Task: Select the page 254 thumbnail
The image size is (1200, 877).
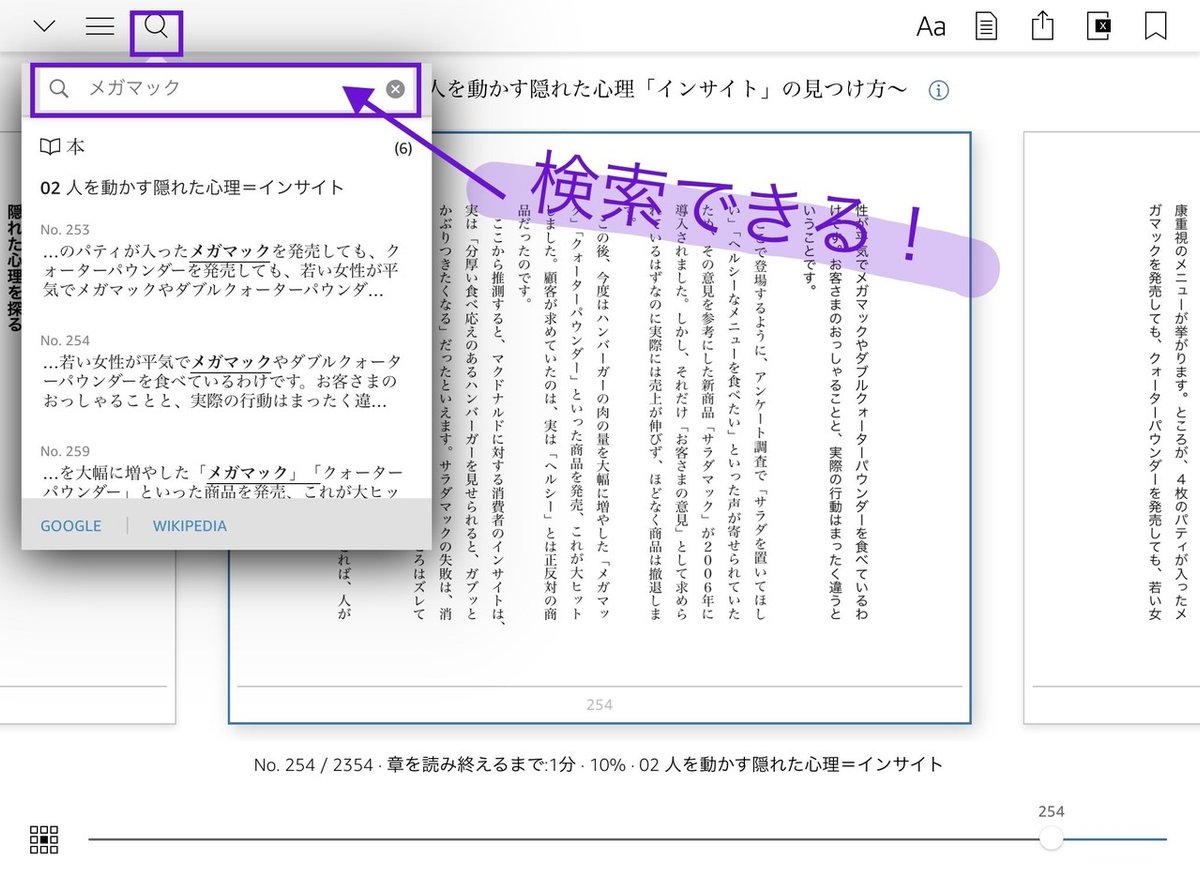Action: click(599, 427)
